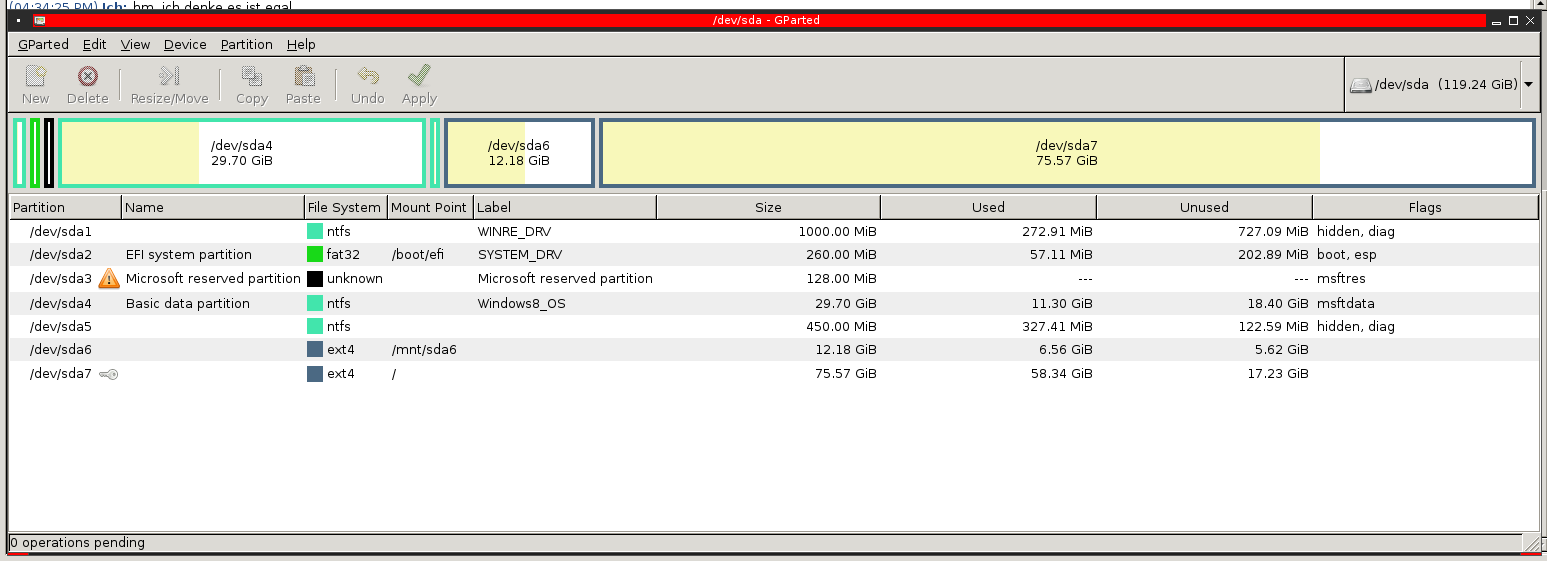Select the /dev/sda3 partition row
This screenshot has width=1547, height=561.
pos(774,279)
